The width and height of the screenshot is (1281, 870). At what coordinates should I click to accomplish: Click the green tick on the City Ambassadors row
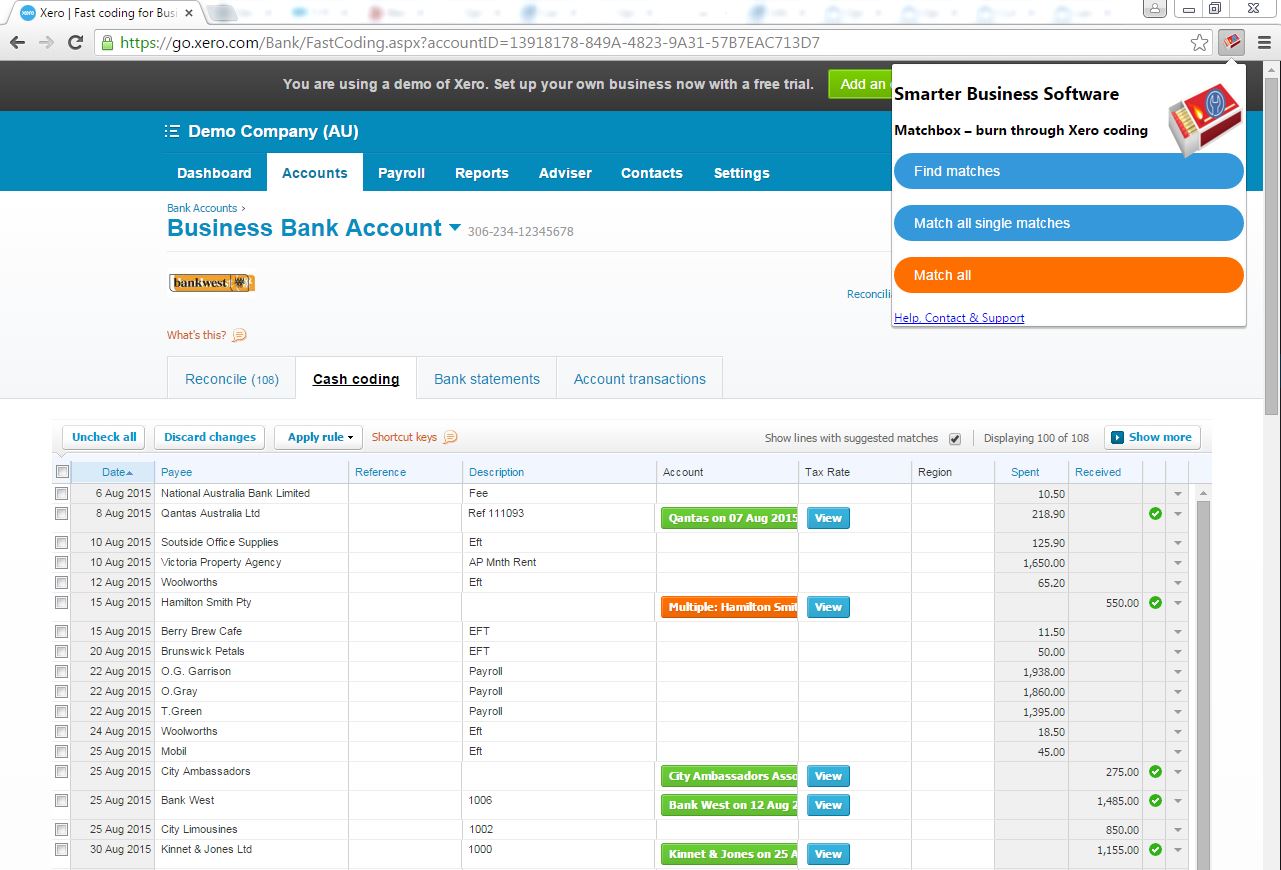coord(1155,772)
